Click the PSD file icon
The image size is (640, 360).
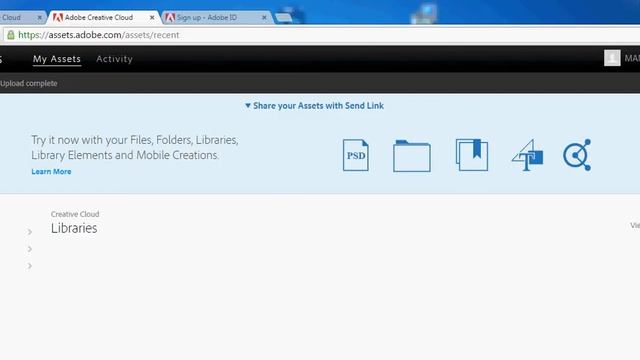356,155
